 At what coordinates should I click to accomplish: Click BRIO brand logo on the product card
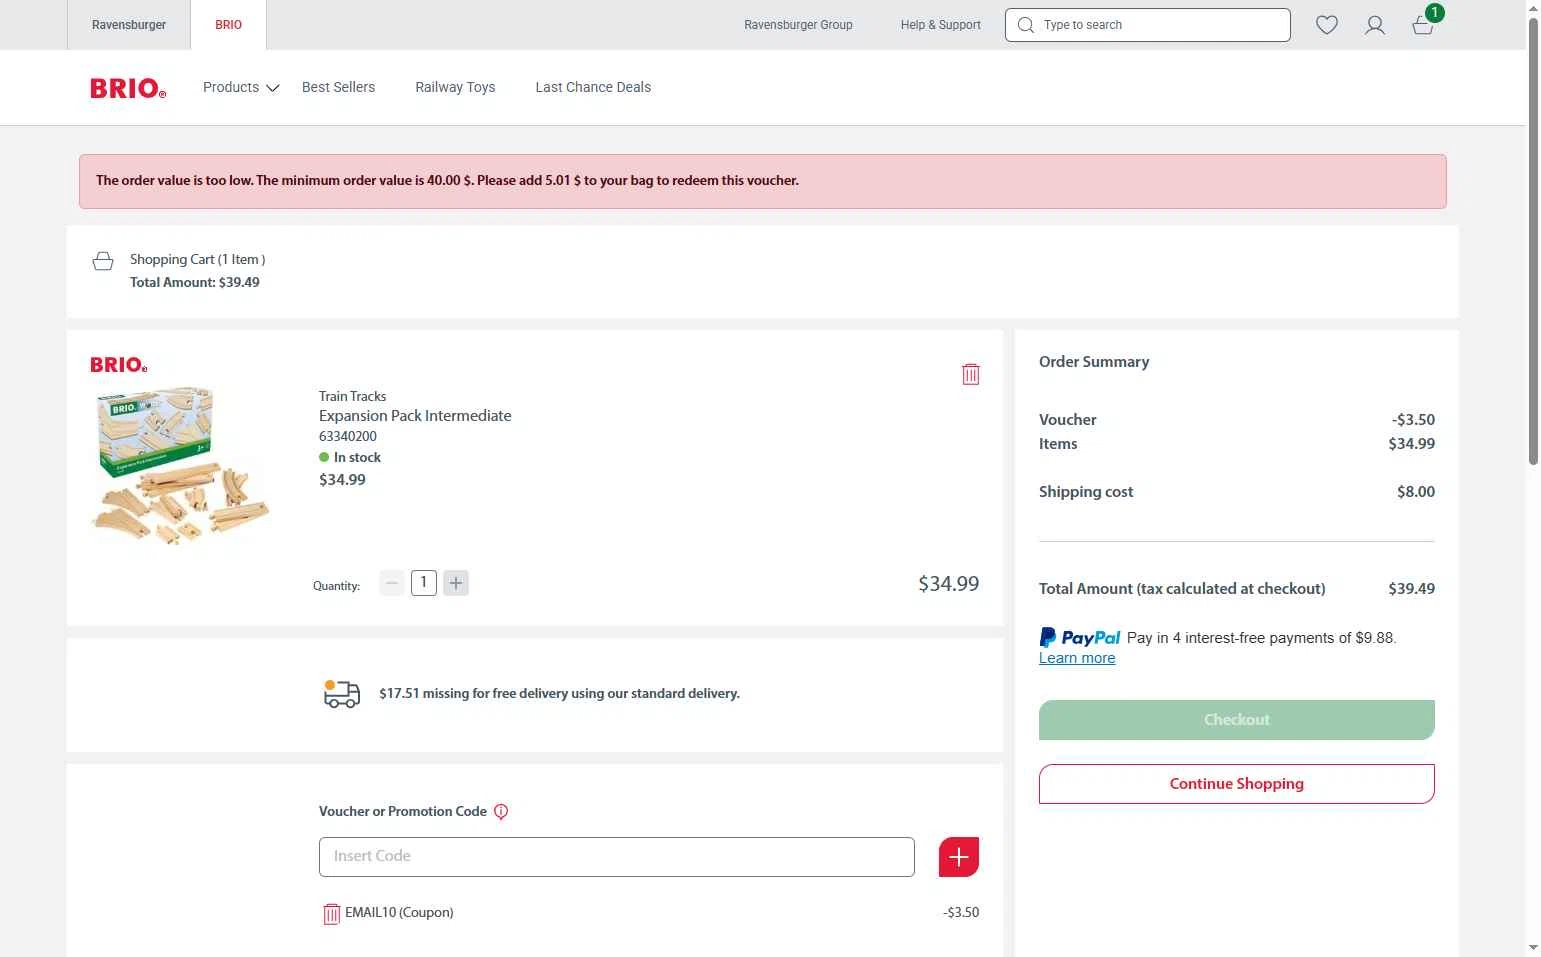pyautogui.click(x=119, y=365)
